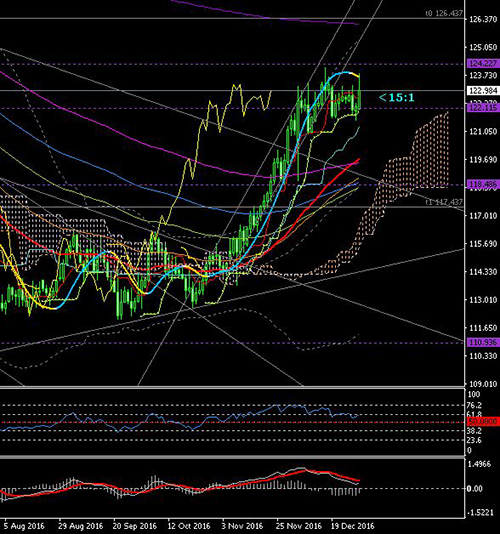Click the '25 Nov 2016' date label
The height and width of the screenshot is (534, 500).
tap(299, 526)
